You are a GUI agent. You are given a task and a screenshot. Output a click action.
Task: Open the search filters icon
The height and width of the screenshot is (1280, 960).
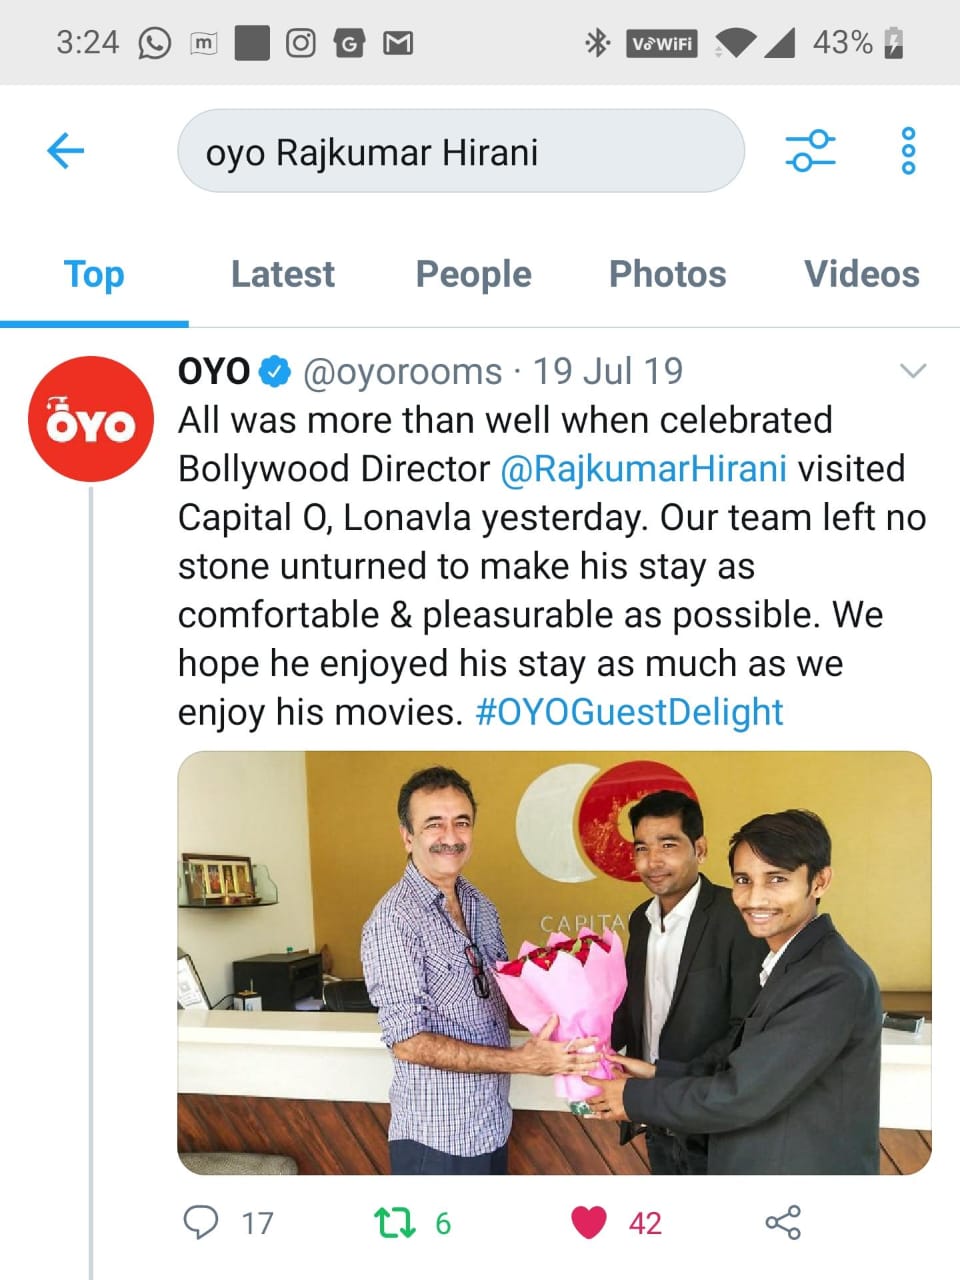point(810,151)
